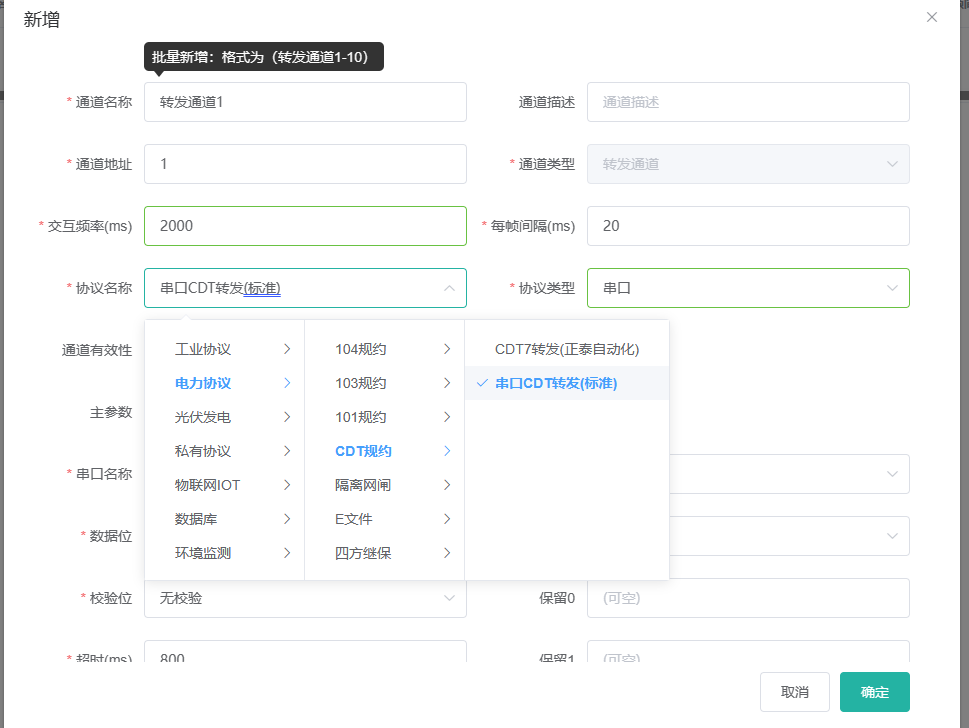
Task: Click the 通道地址 input field
Action: coord(305,164)
